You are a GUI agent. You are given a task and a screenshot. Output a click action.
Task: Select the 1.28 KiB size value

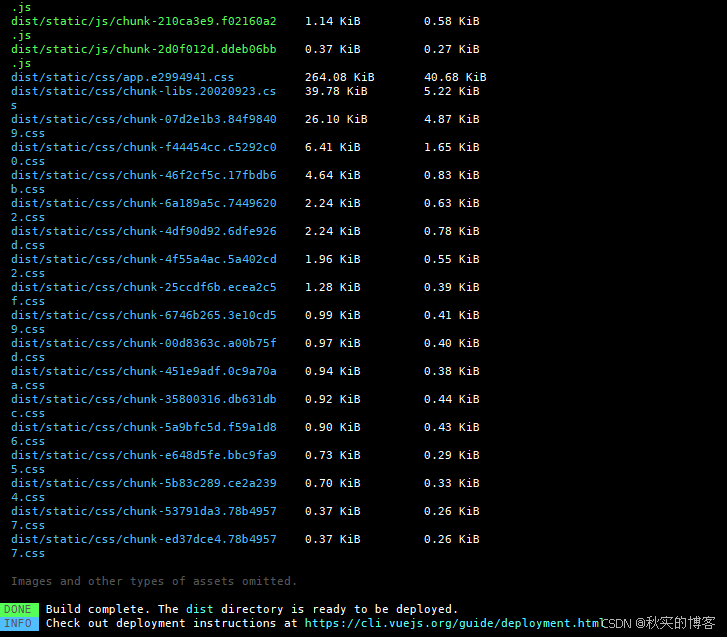click(332, 287)
